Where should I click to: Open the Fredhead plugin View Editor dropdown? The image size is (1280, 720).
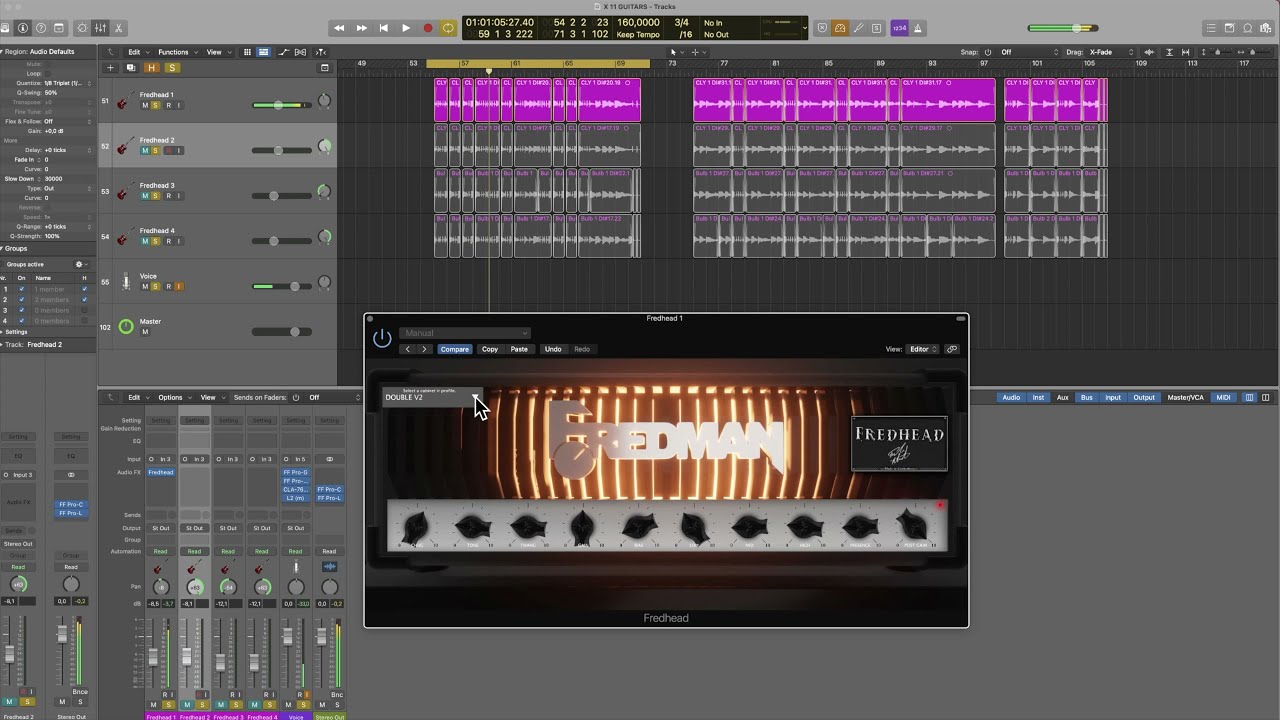coord(922,349)
